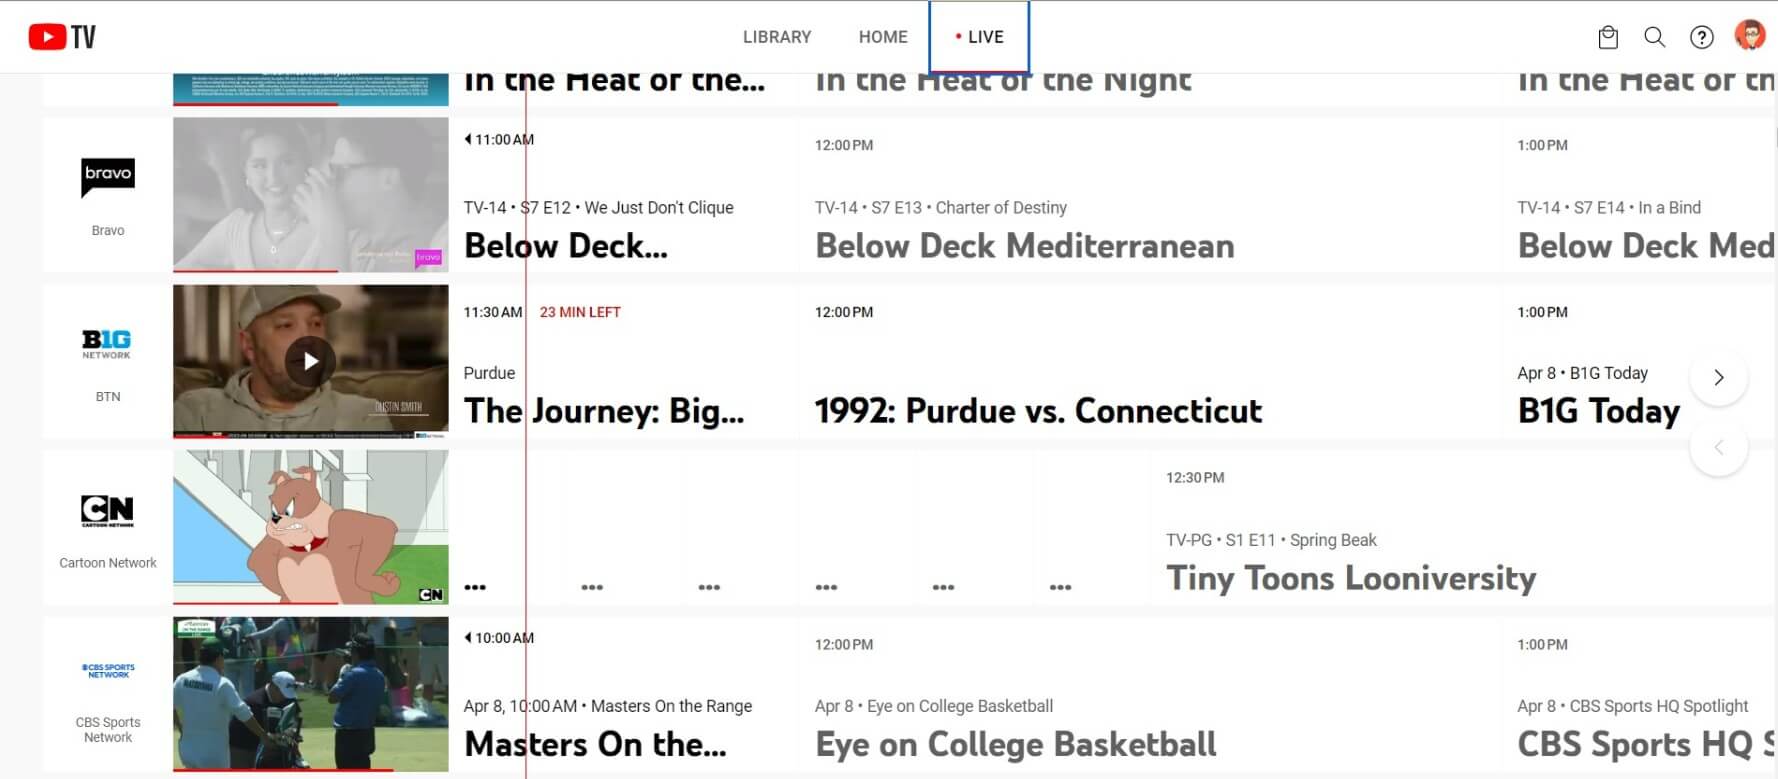The width and height of the screenshot is (1778, 779).
Task: Open the help question mark icon
Action: [x=1701, y=37]
